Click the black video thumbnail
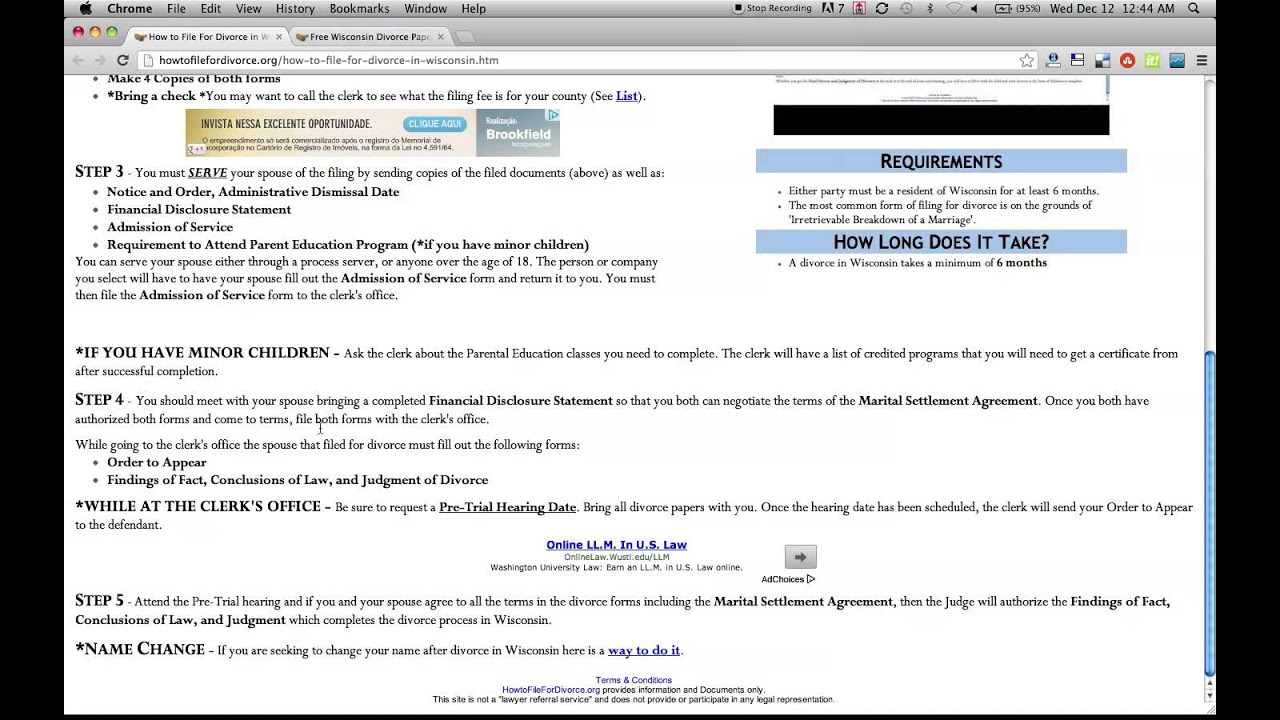 [941, 119]
